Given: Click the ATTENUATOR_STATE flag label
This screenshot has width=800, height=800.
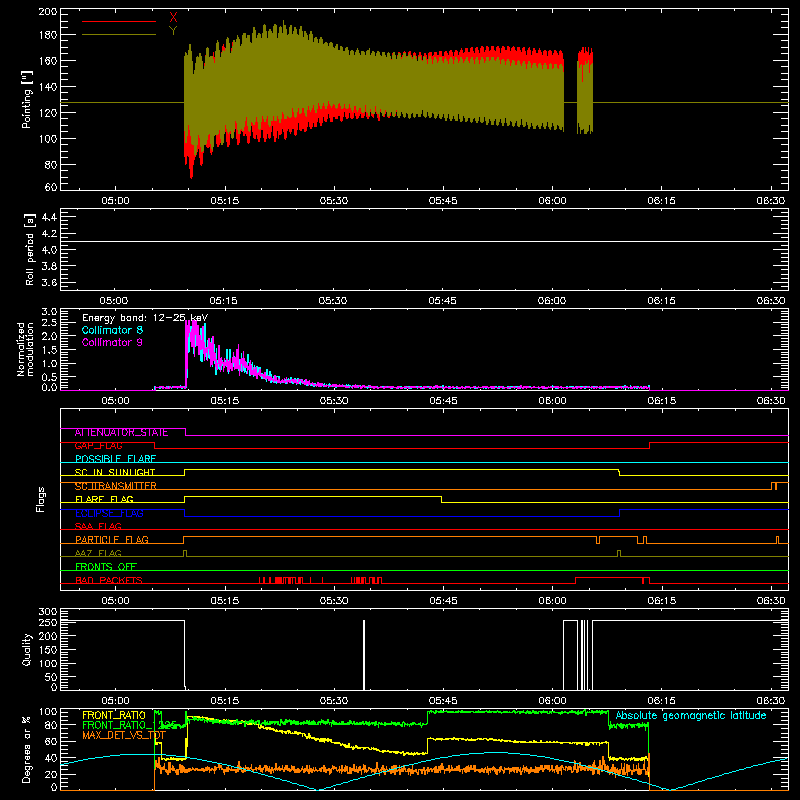Looking at the screenshot, I should click(x=121, y=433).
